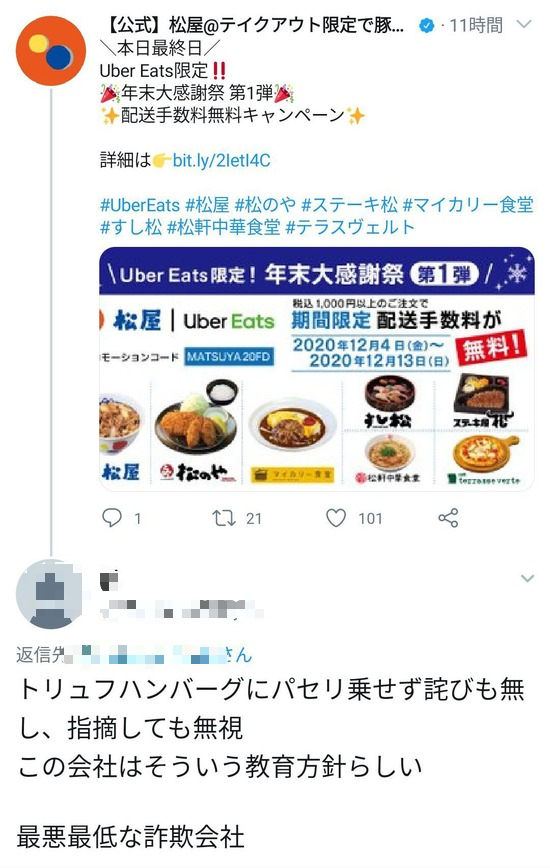Open the #松のや hashtag
The image size is (550, 868).
coord(266,205)
